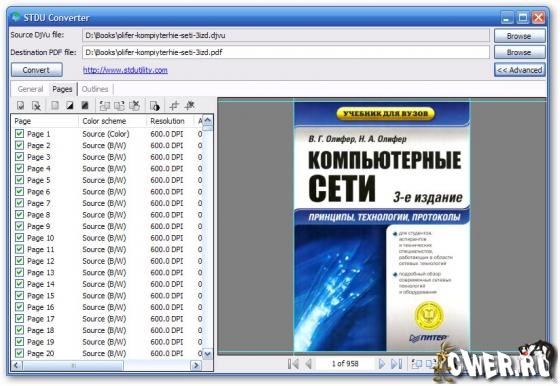The height and width of the screenshot is (386, 560).
Task: Toggle the Page 14 checkbox
Action: click(x=19, y=284)
